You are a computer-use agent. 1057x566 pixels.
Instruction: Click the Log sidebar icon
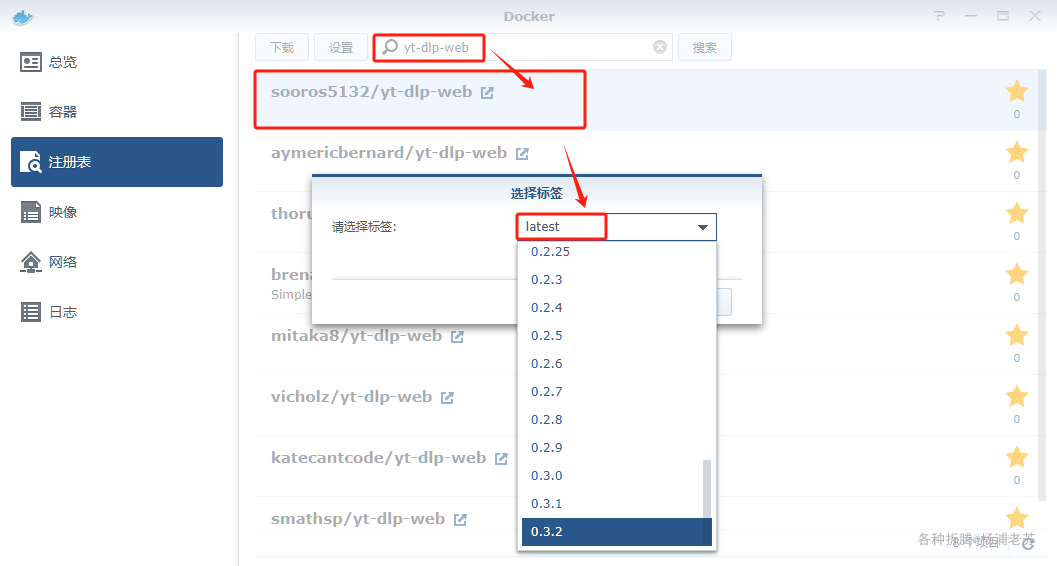coord(30,312)
